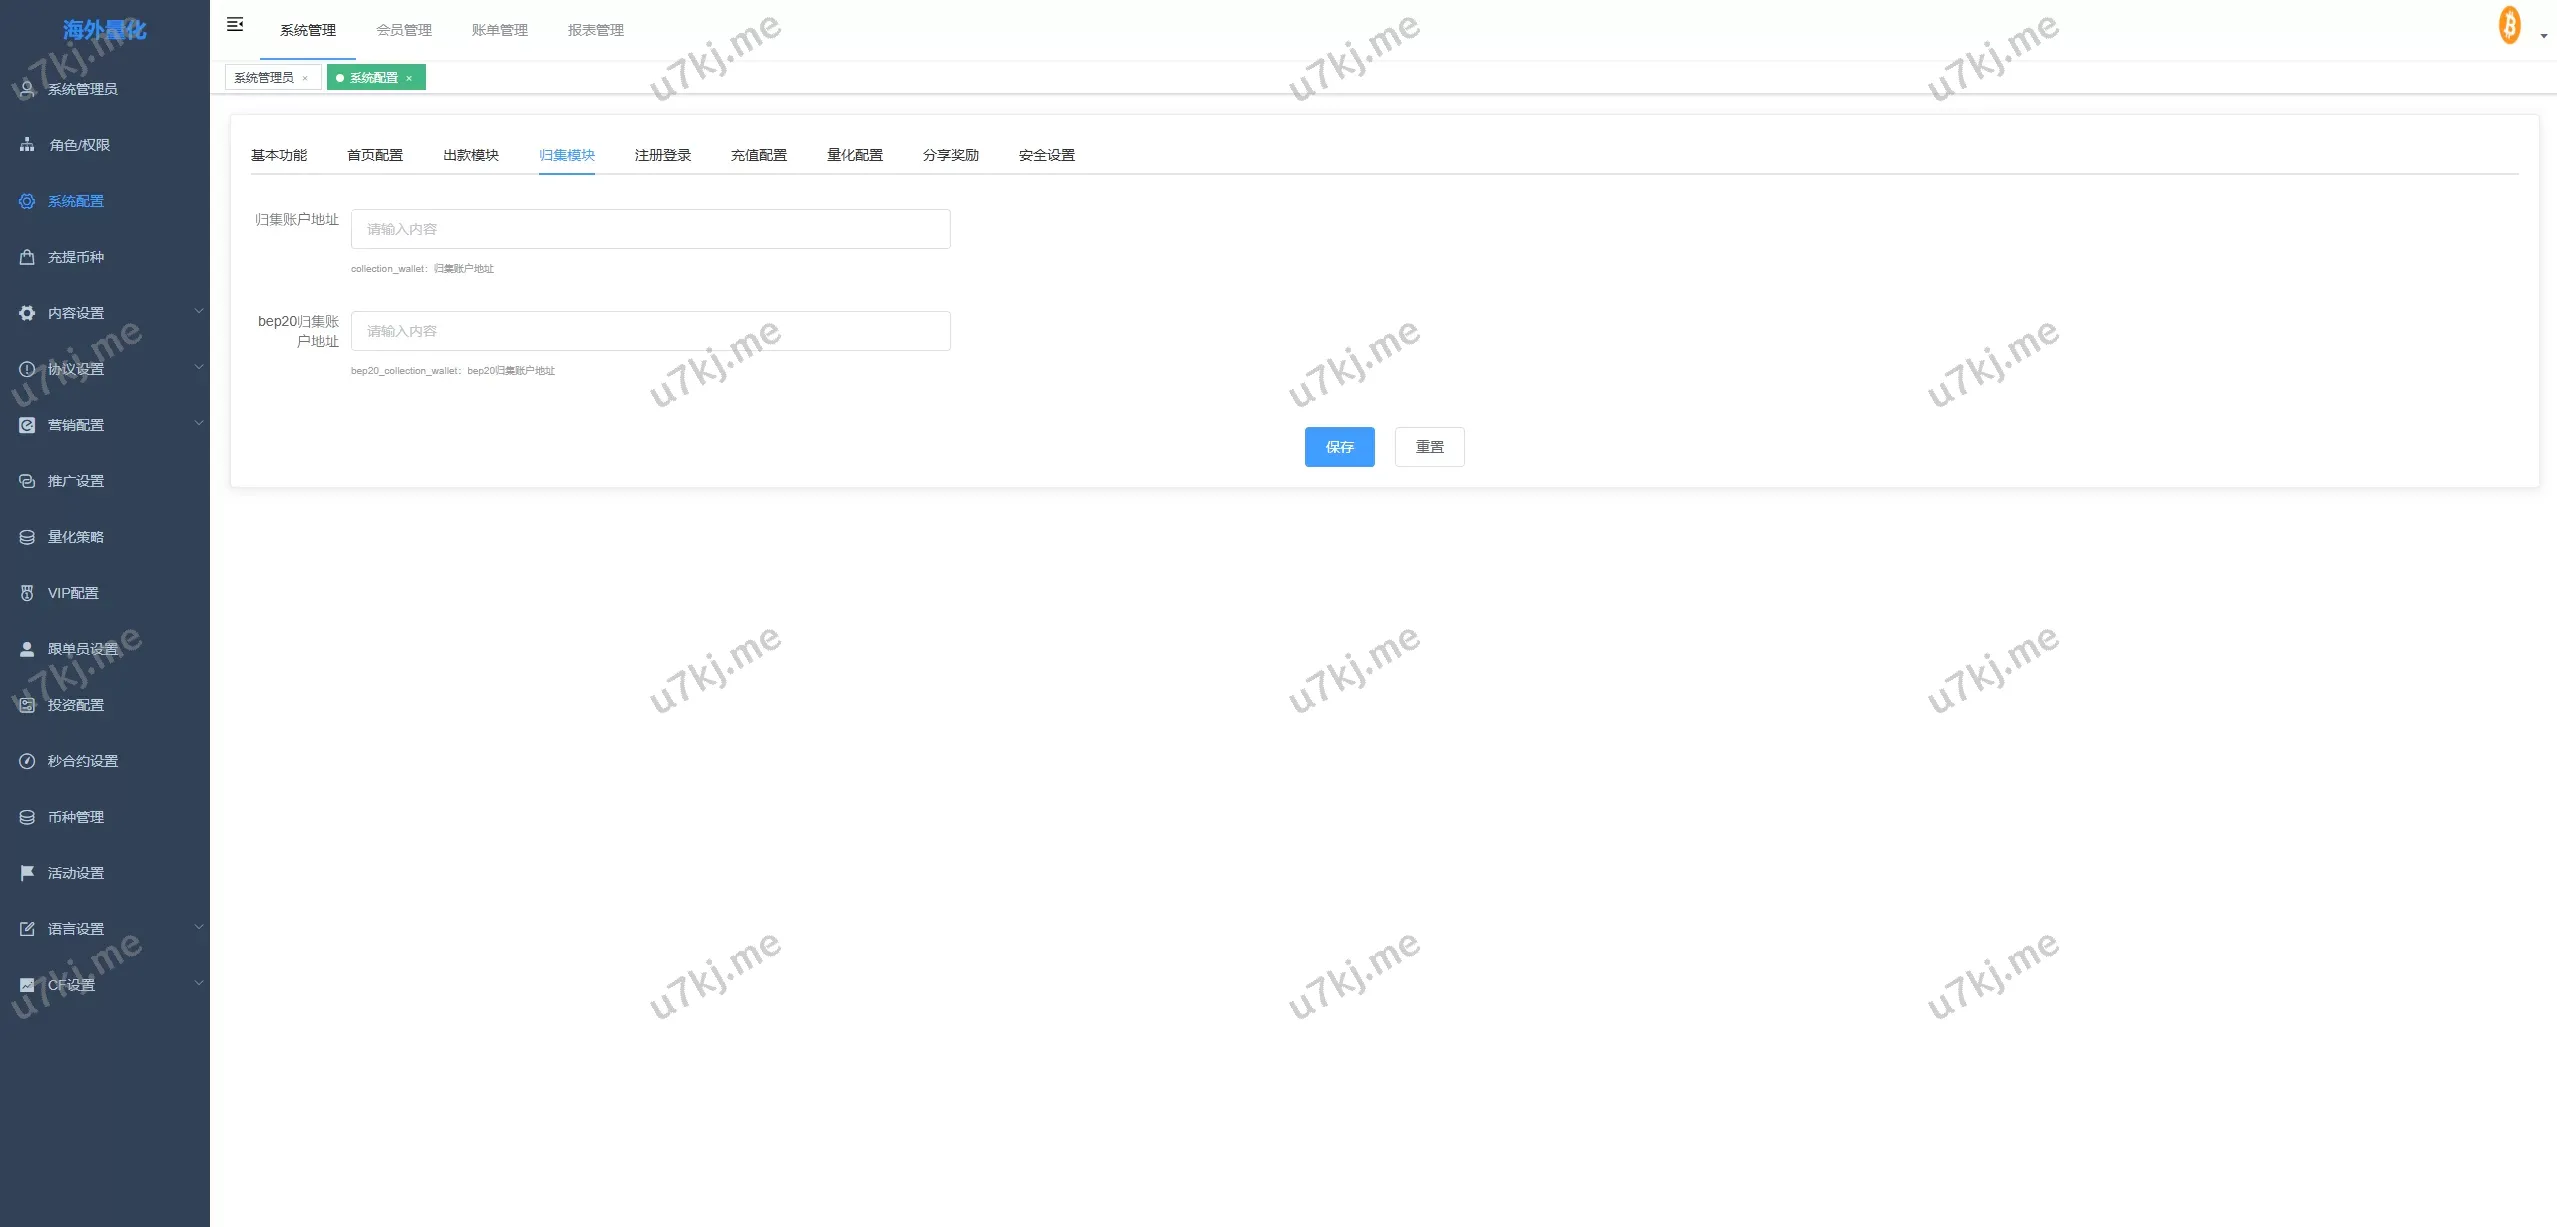
Task: Click the Bitcoin avatar icon
Action: (x=2509, y=25)
